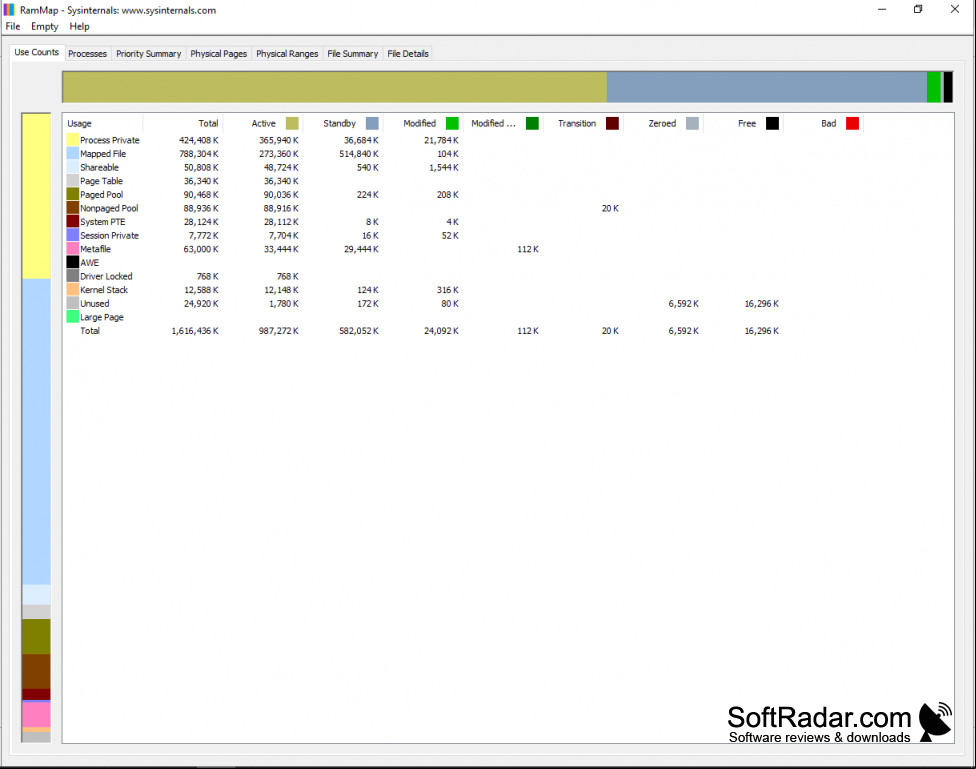Click the Large Page green swatch
The width and height of the screenshot is (976, 769).
click(73, 317)
